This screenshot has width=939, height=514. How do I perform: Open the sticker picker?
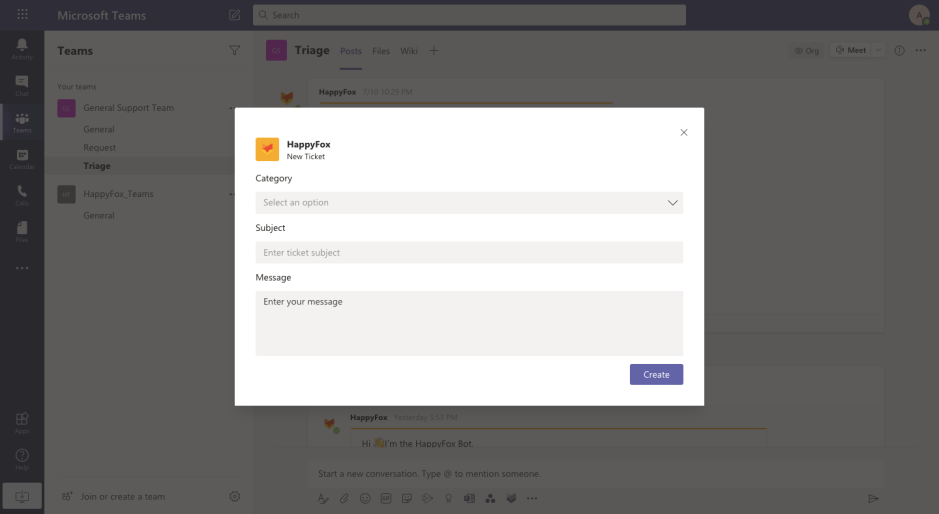pyautogui.click(x=407, y=498)
